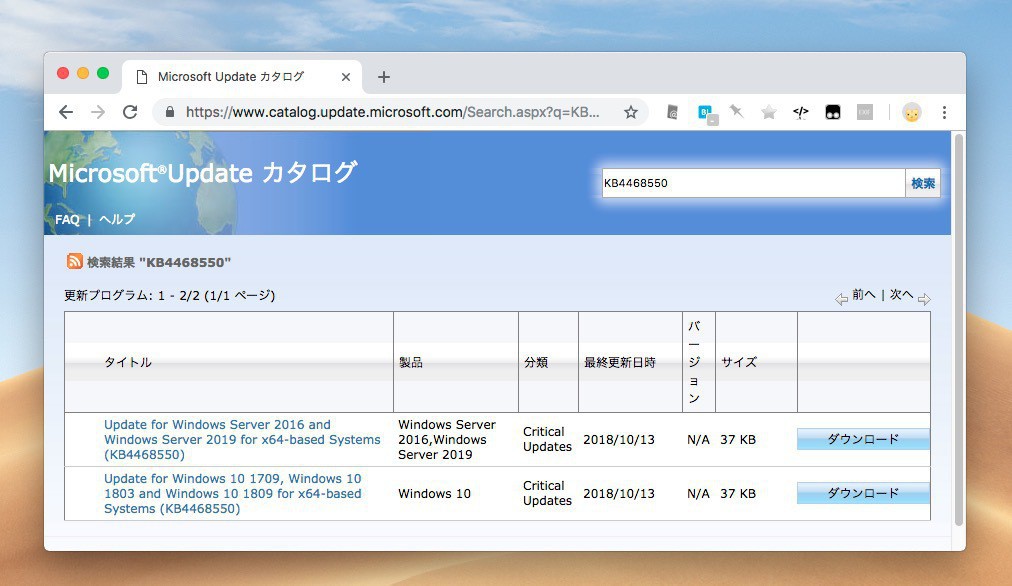
Task: Open a new browser tab
Action: (384, 77)
